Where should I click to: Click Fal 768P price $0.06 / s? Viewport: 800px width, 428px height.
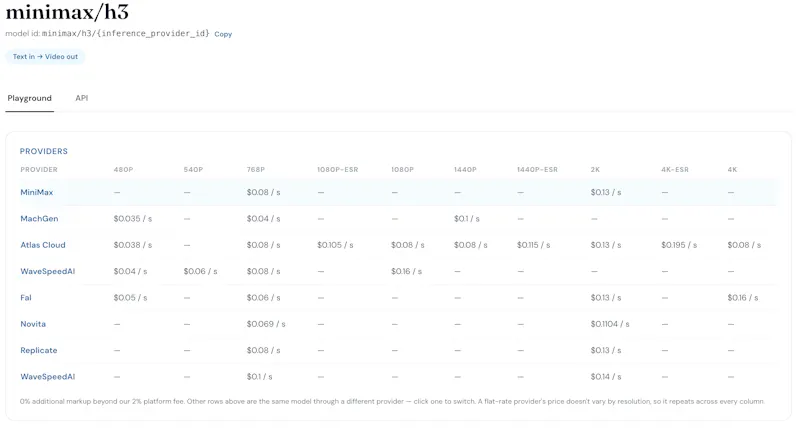[x=263, y=298]
